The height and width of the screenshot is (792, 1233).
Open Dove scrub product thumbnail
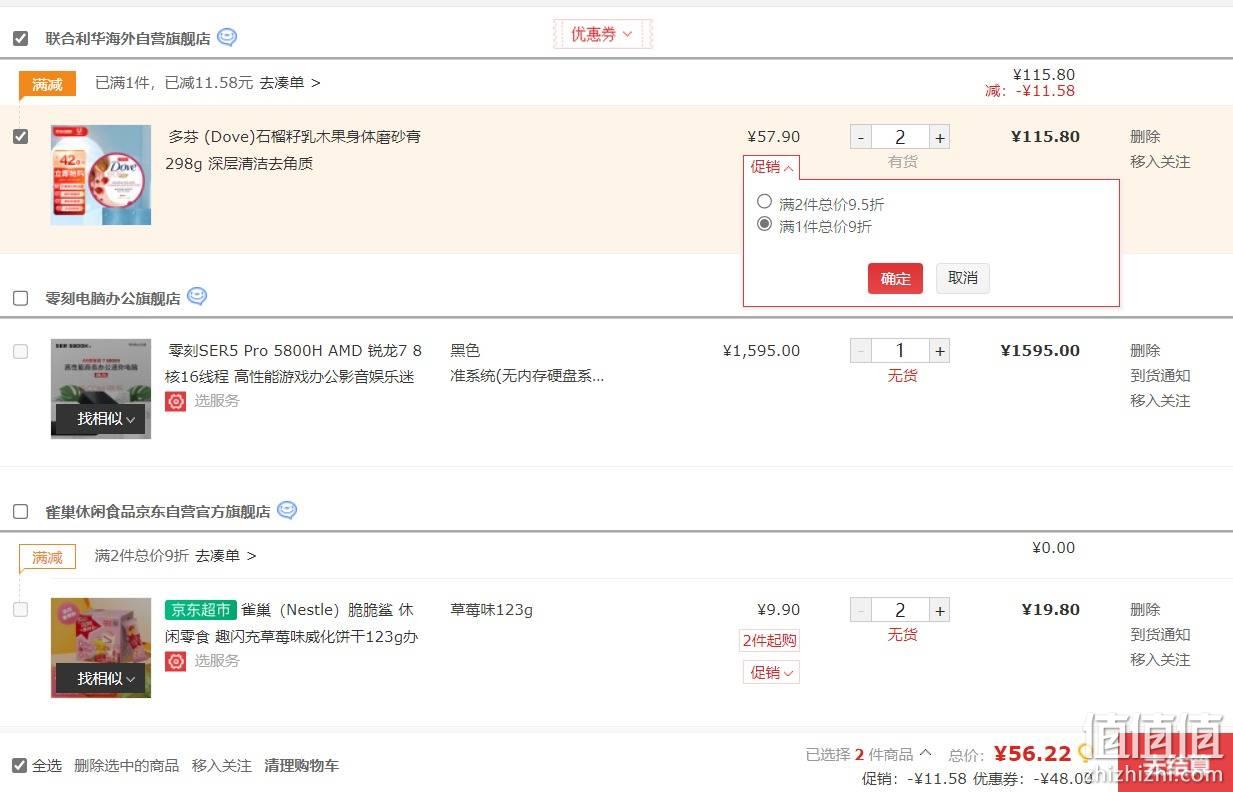click(101, 175)
